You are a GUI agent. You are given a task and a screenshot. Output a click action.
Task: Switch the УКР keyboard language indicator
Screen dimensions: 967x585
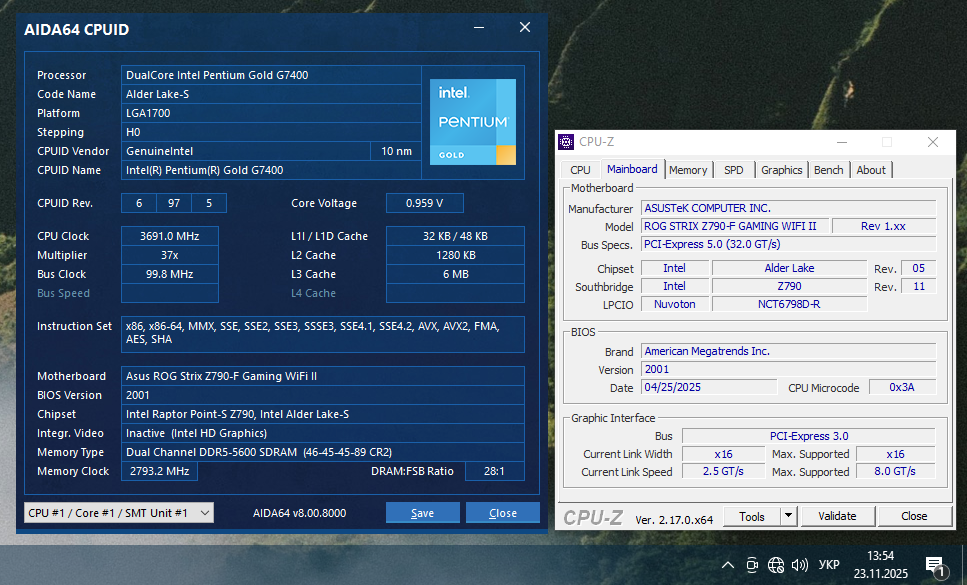829,565
